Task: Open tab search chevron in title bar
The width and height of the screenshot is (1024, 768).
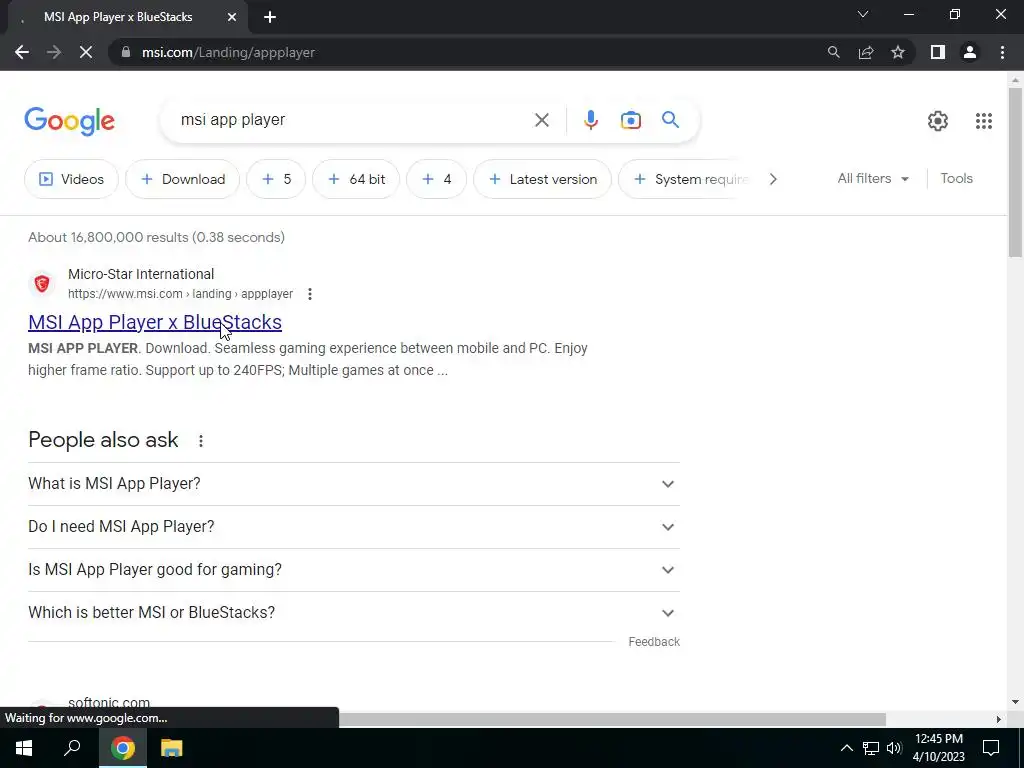Action: [x=863, y=14]
